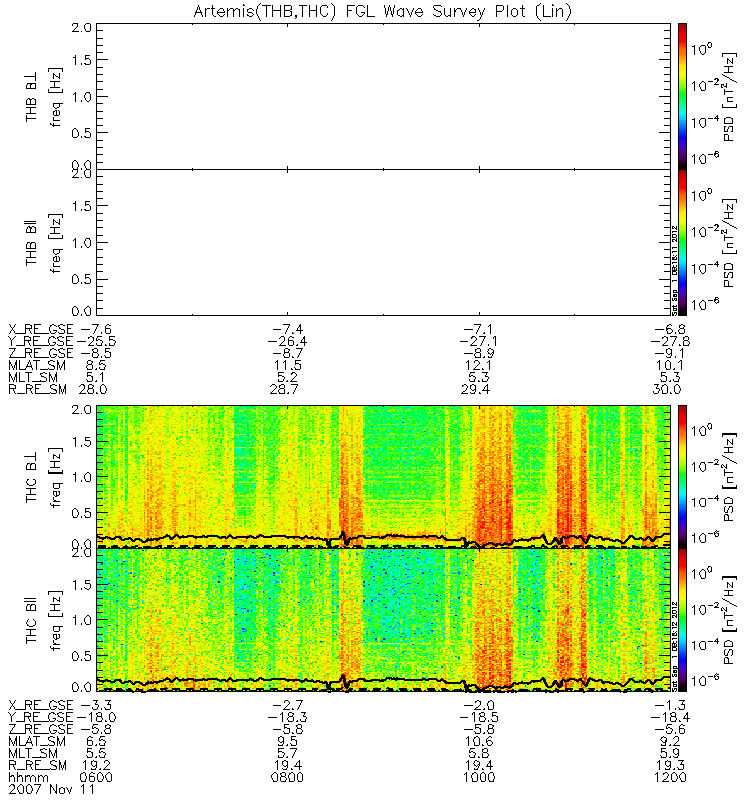Click the color bar beside the THC B∥ spectrogram
Screen dimensions: 750x800
[x=682, y=620]
